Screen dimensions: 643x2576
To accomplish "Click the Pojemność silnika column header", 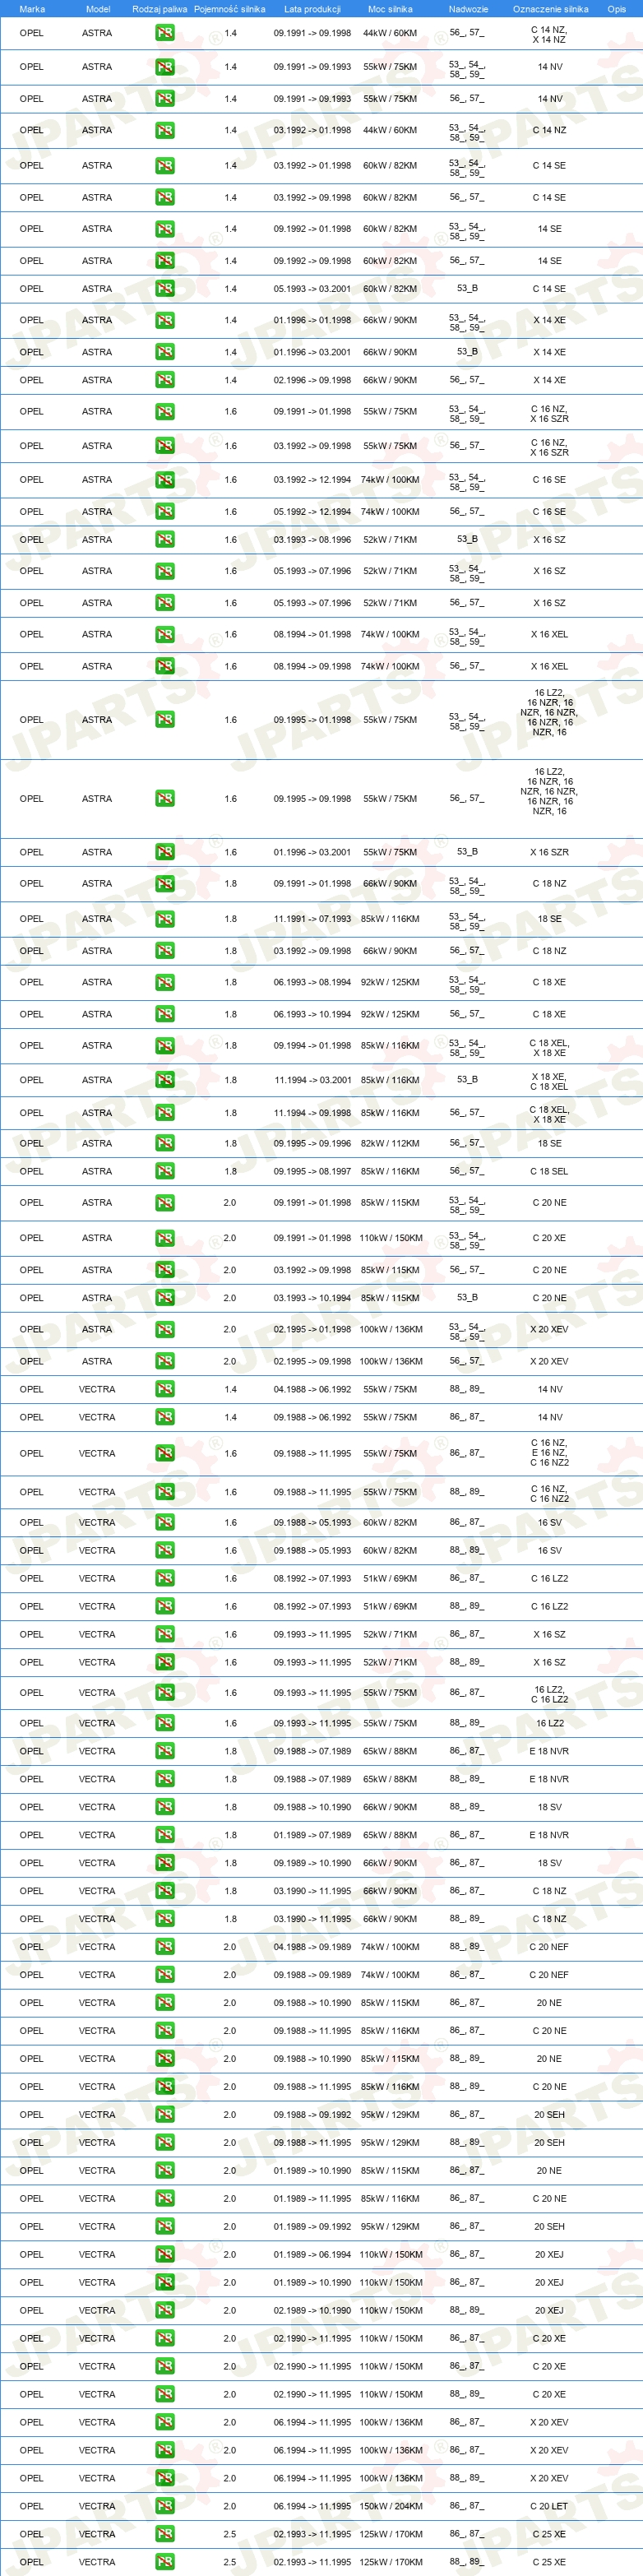I will [230, 9].
